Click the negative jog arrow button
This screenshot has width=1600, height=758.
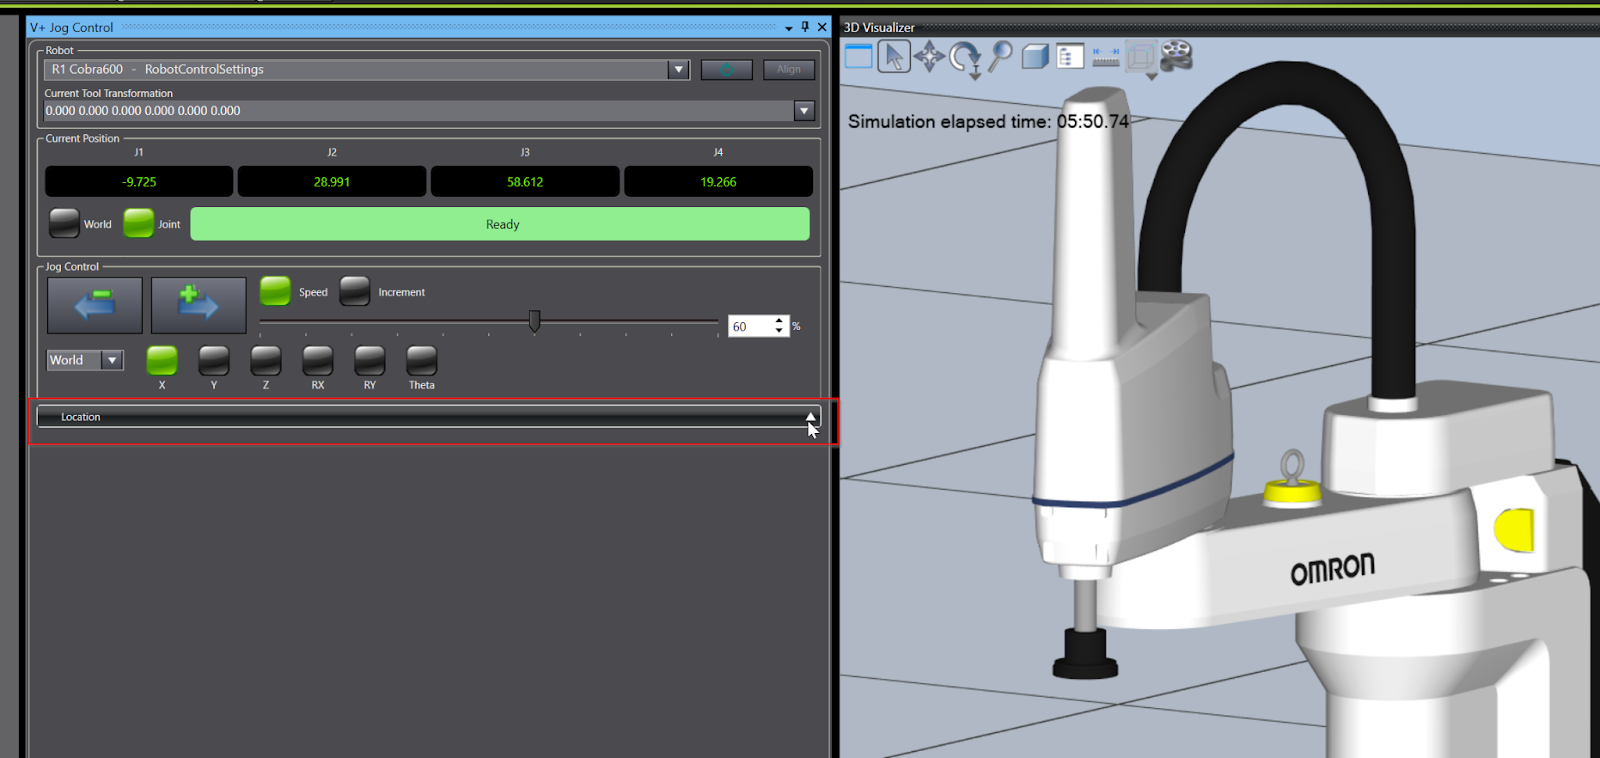coord(95,305)
